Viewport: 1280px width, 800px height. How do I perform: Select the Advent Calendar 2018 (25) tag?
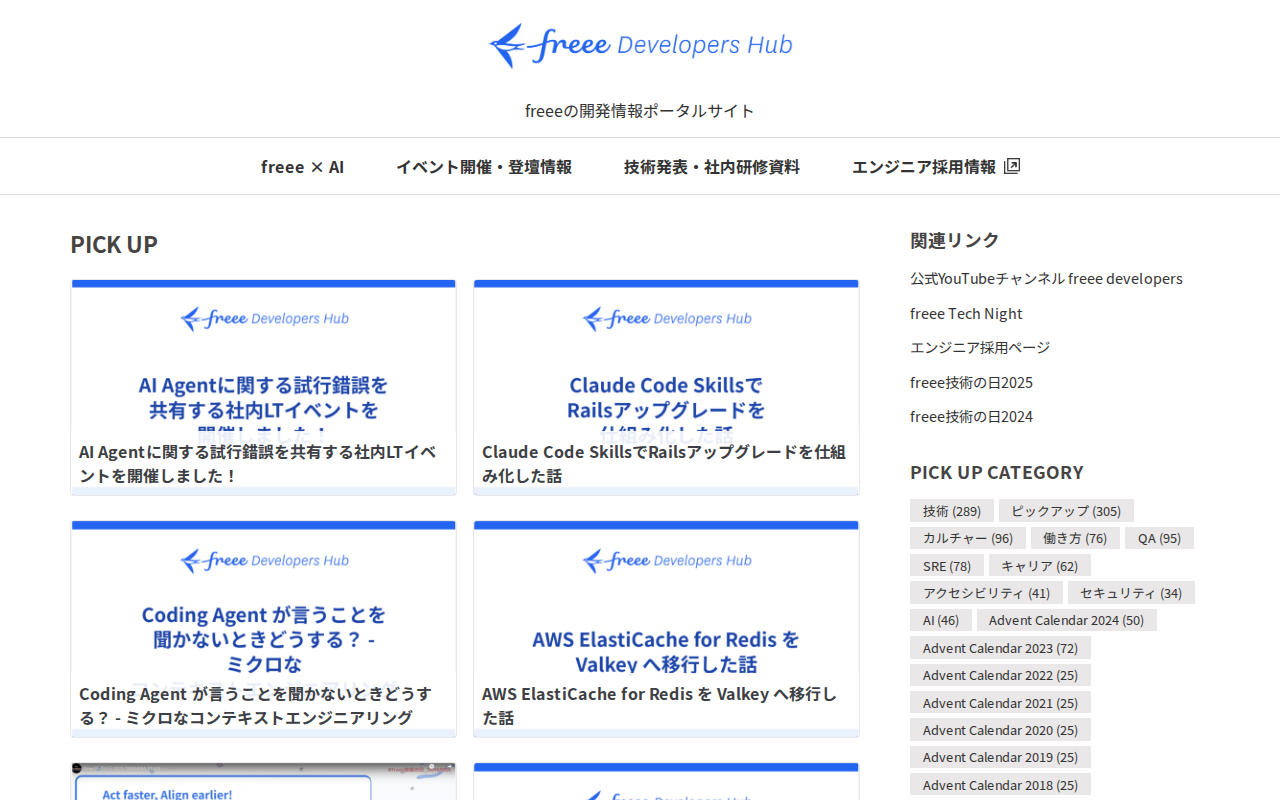pyautogui.click(x=1000, y=785)
